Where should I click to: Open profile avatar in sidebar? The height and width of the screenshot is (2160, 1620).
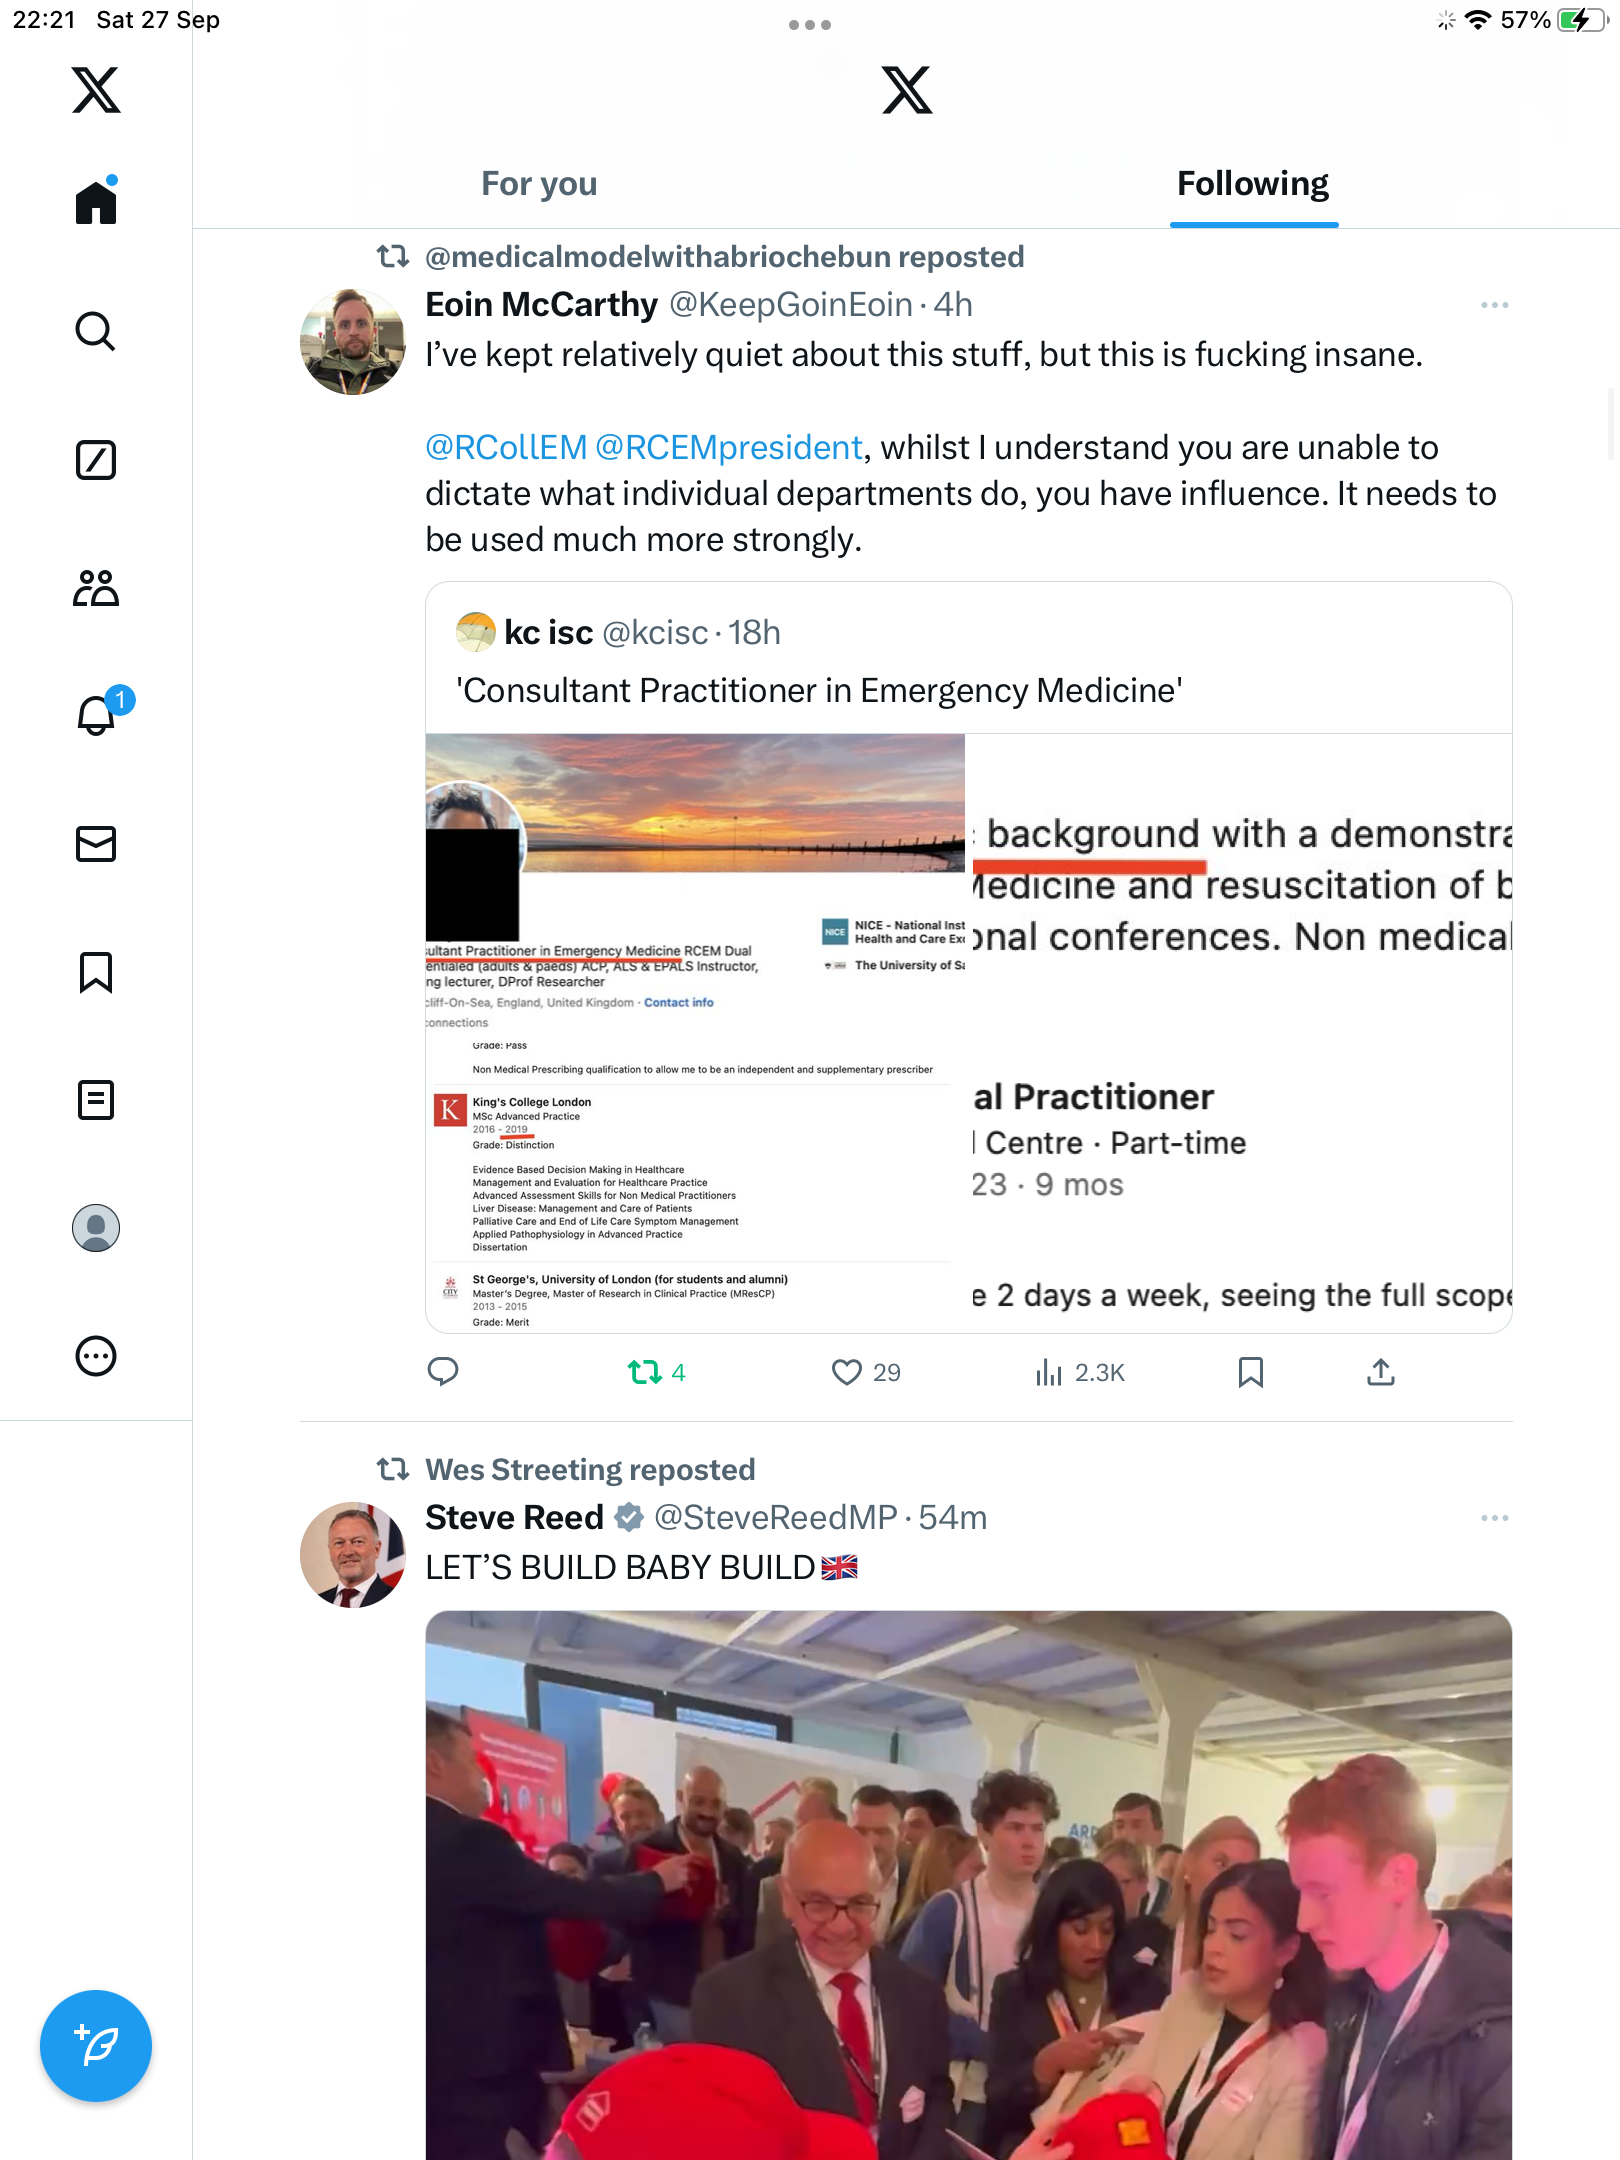point(96,1228)
